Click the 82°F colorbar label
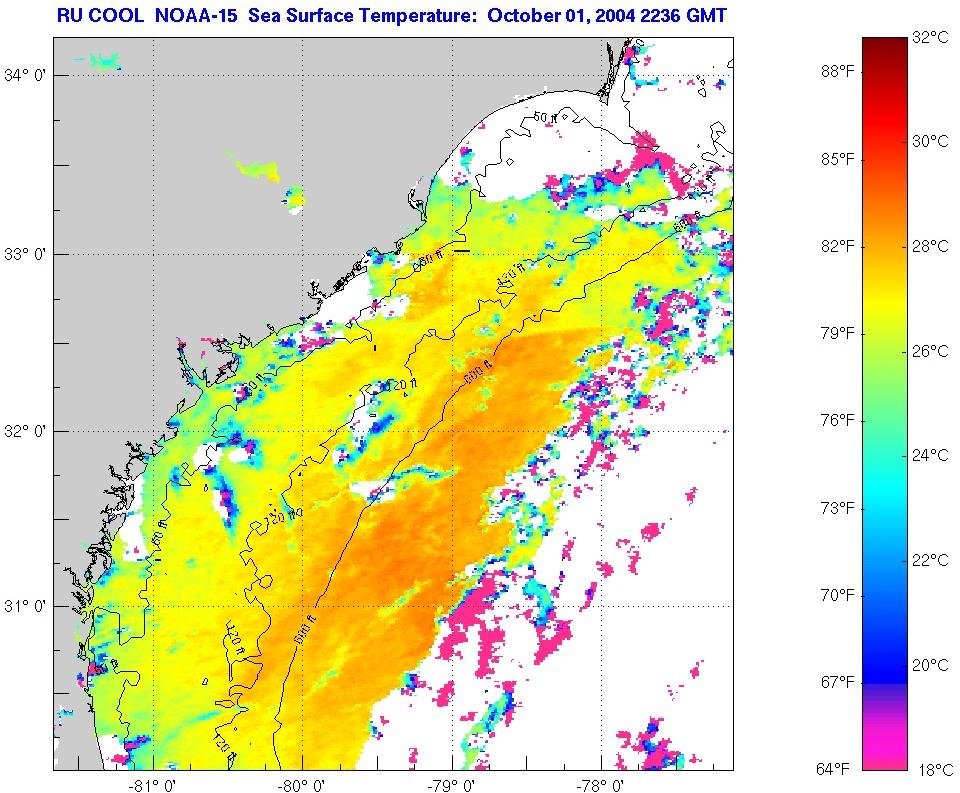This screenshot has width=960, height=793. click(838, 246)
